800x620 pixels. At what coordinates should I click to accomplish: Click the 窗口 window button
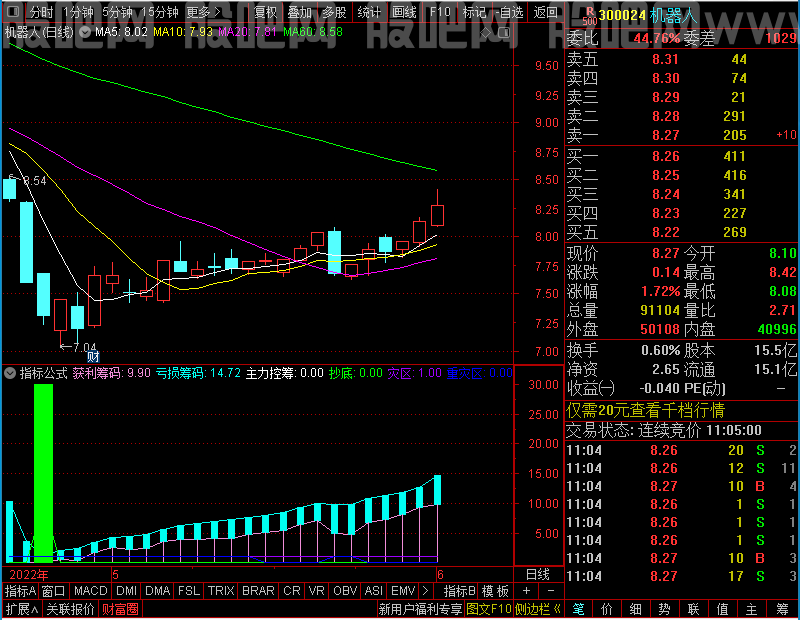(x=54, y=591)
